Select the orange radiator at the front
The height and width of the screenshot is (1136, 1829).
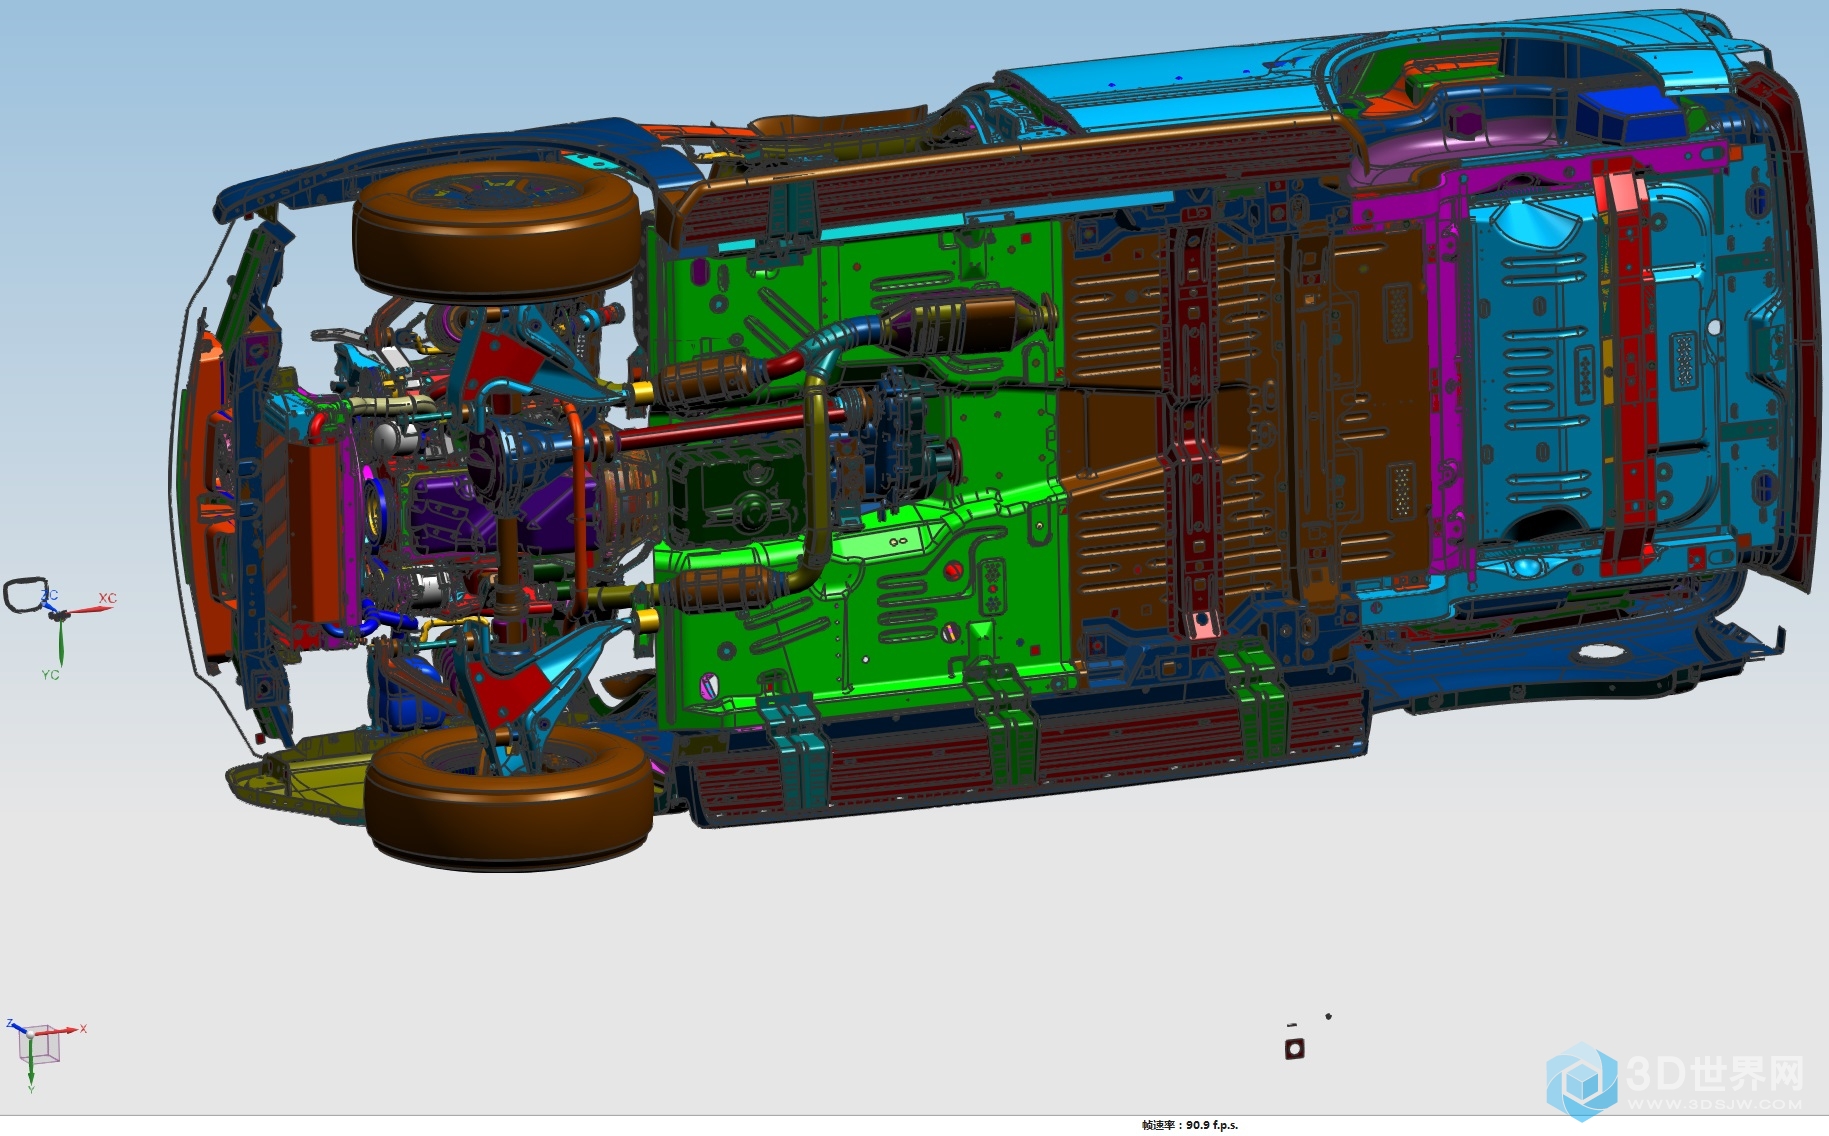point(315,532)
